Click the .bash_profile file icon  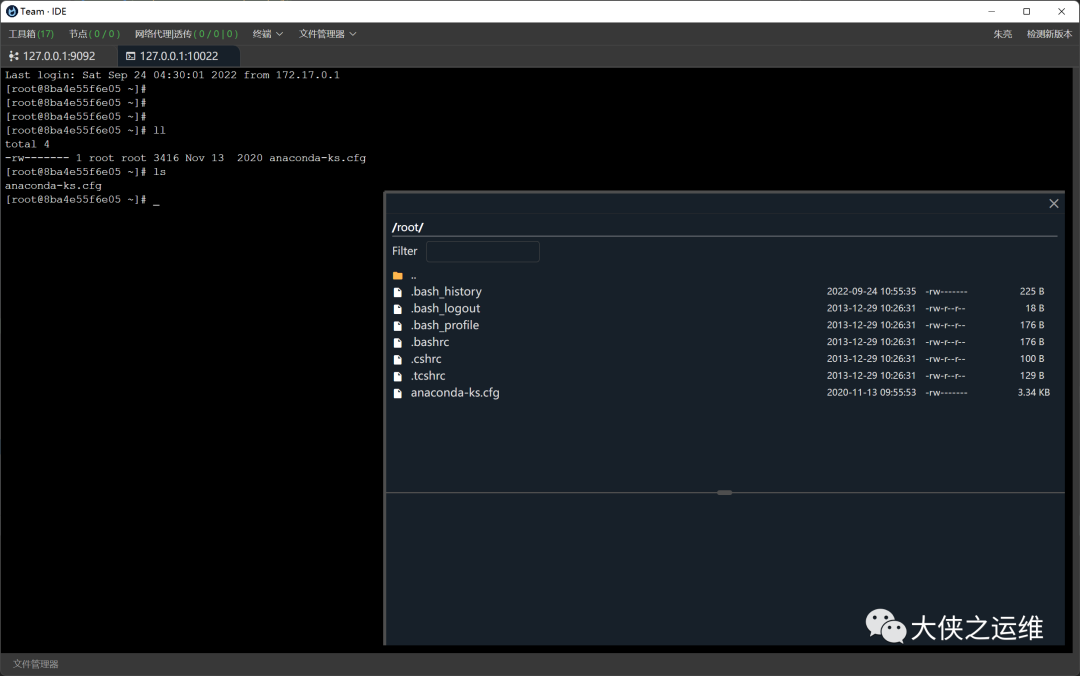click(x=397, y=326)
